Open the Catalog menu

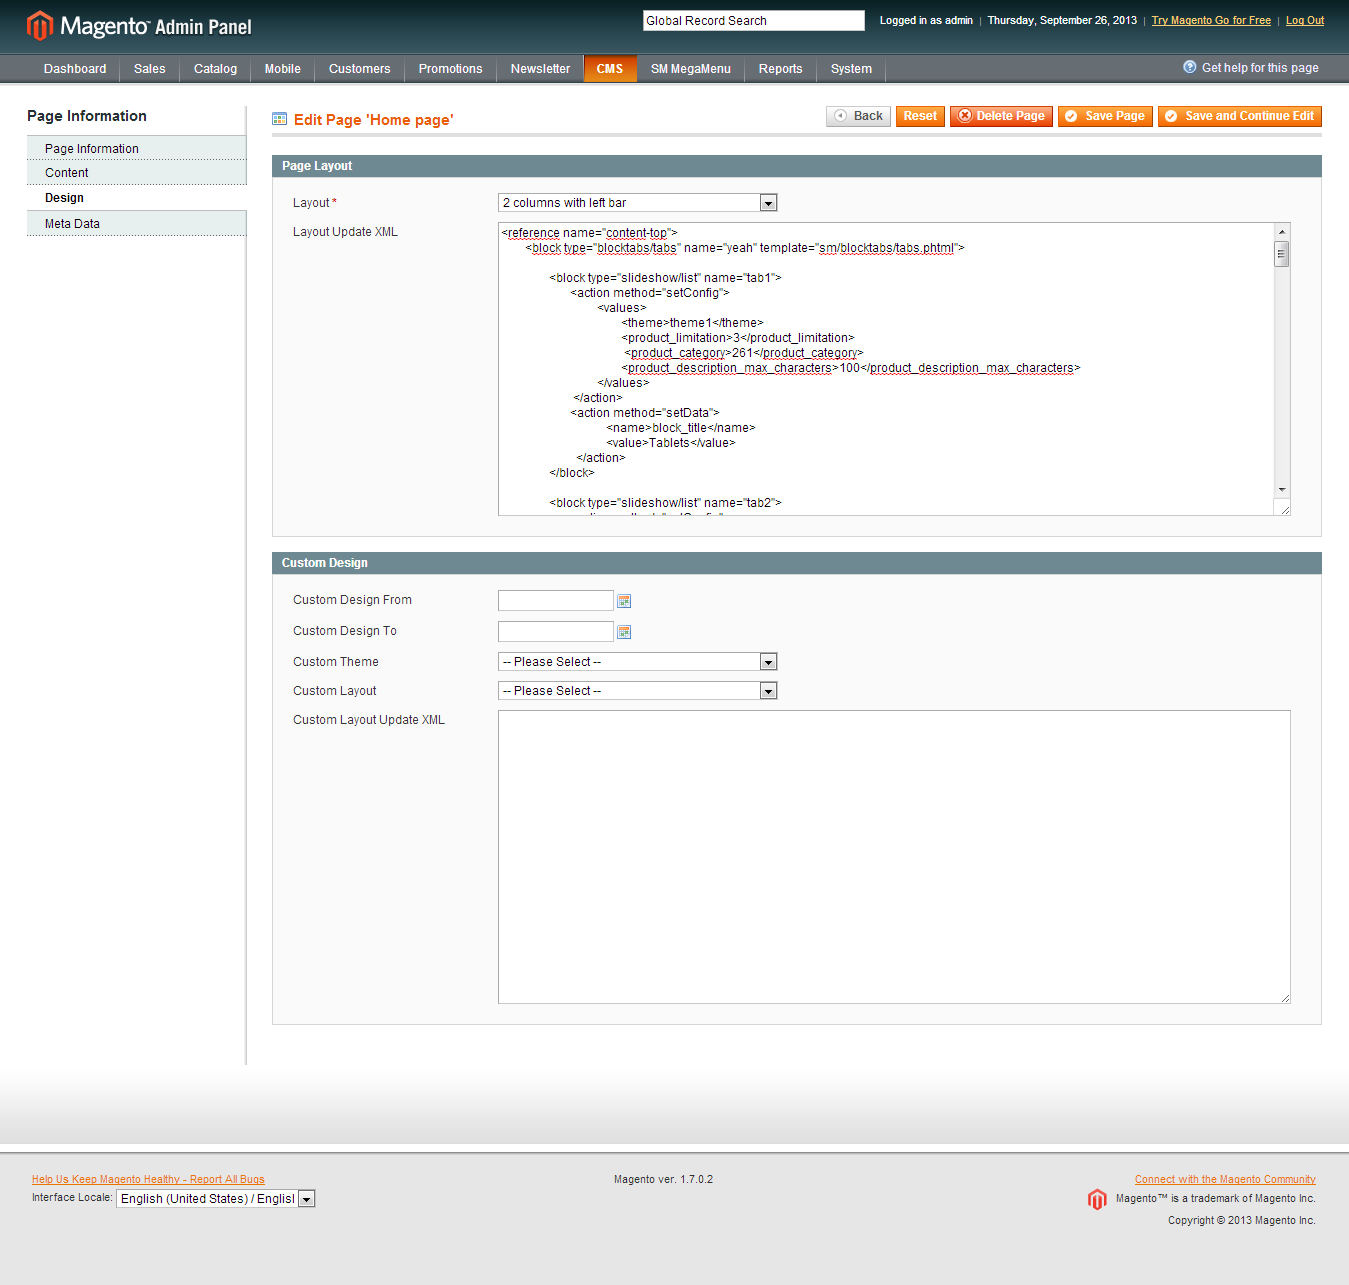216,69
